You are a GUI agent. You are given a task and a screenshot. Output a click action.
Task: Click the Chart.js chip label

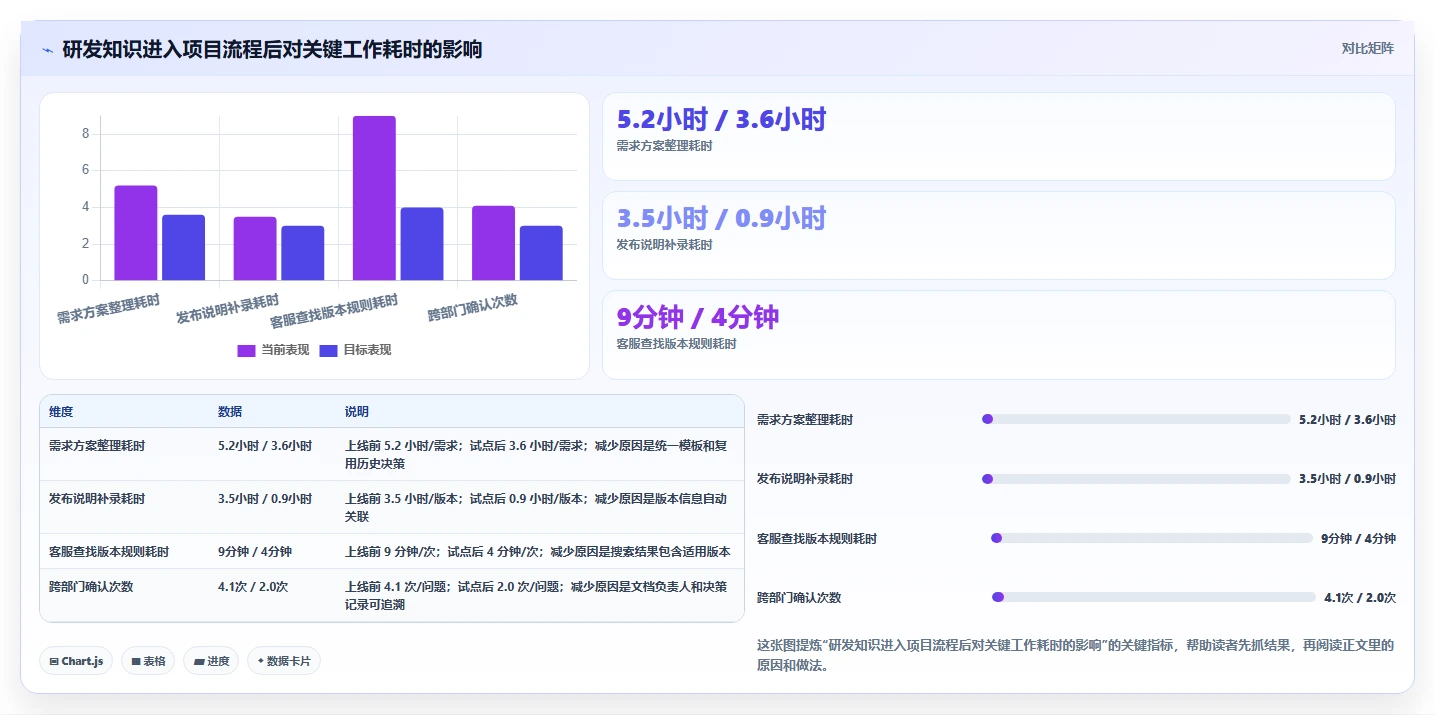(x=82, y=662)
